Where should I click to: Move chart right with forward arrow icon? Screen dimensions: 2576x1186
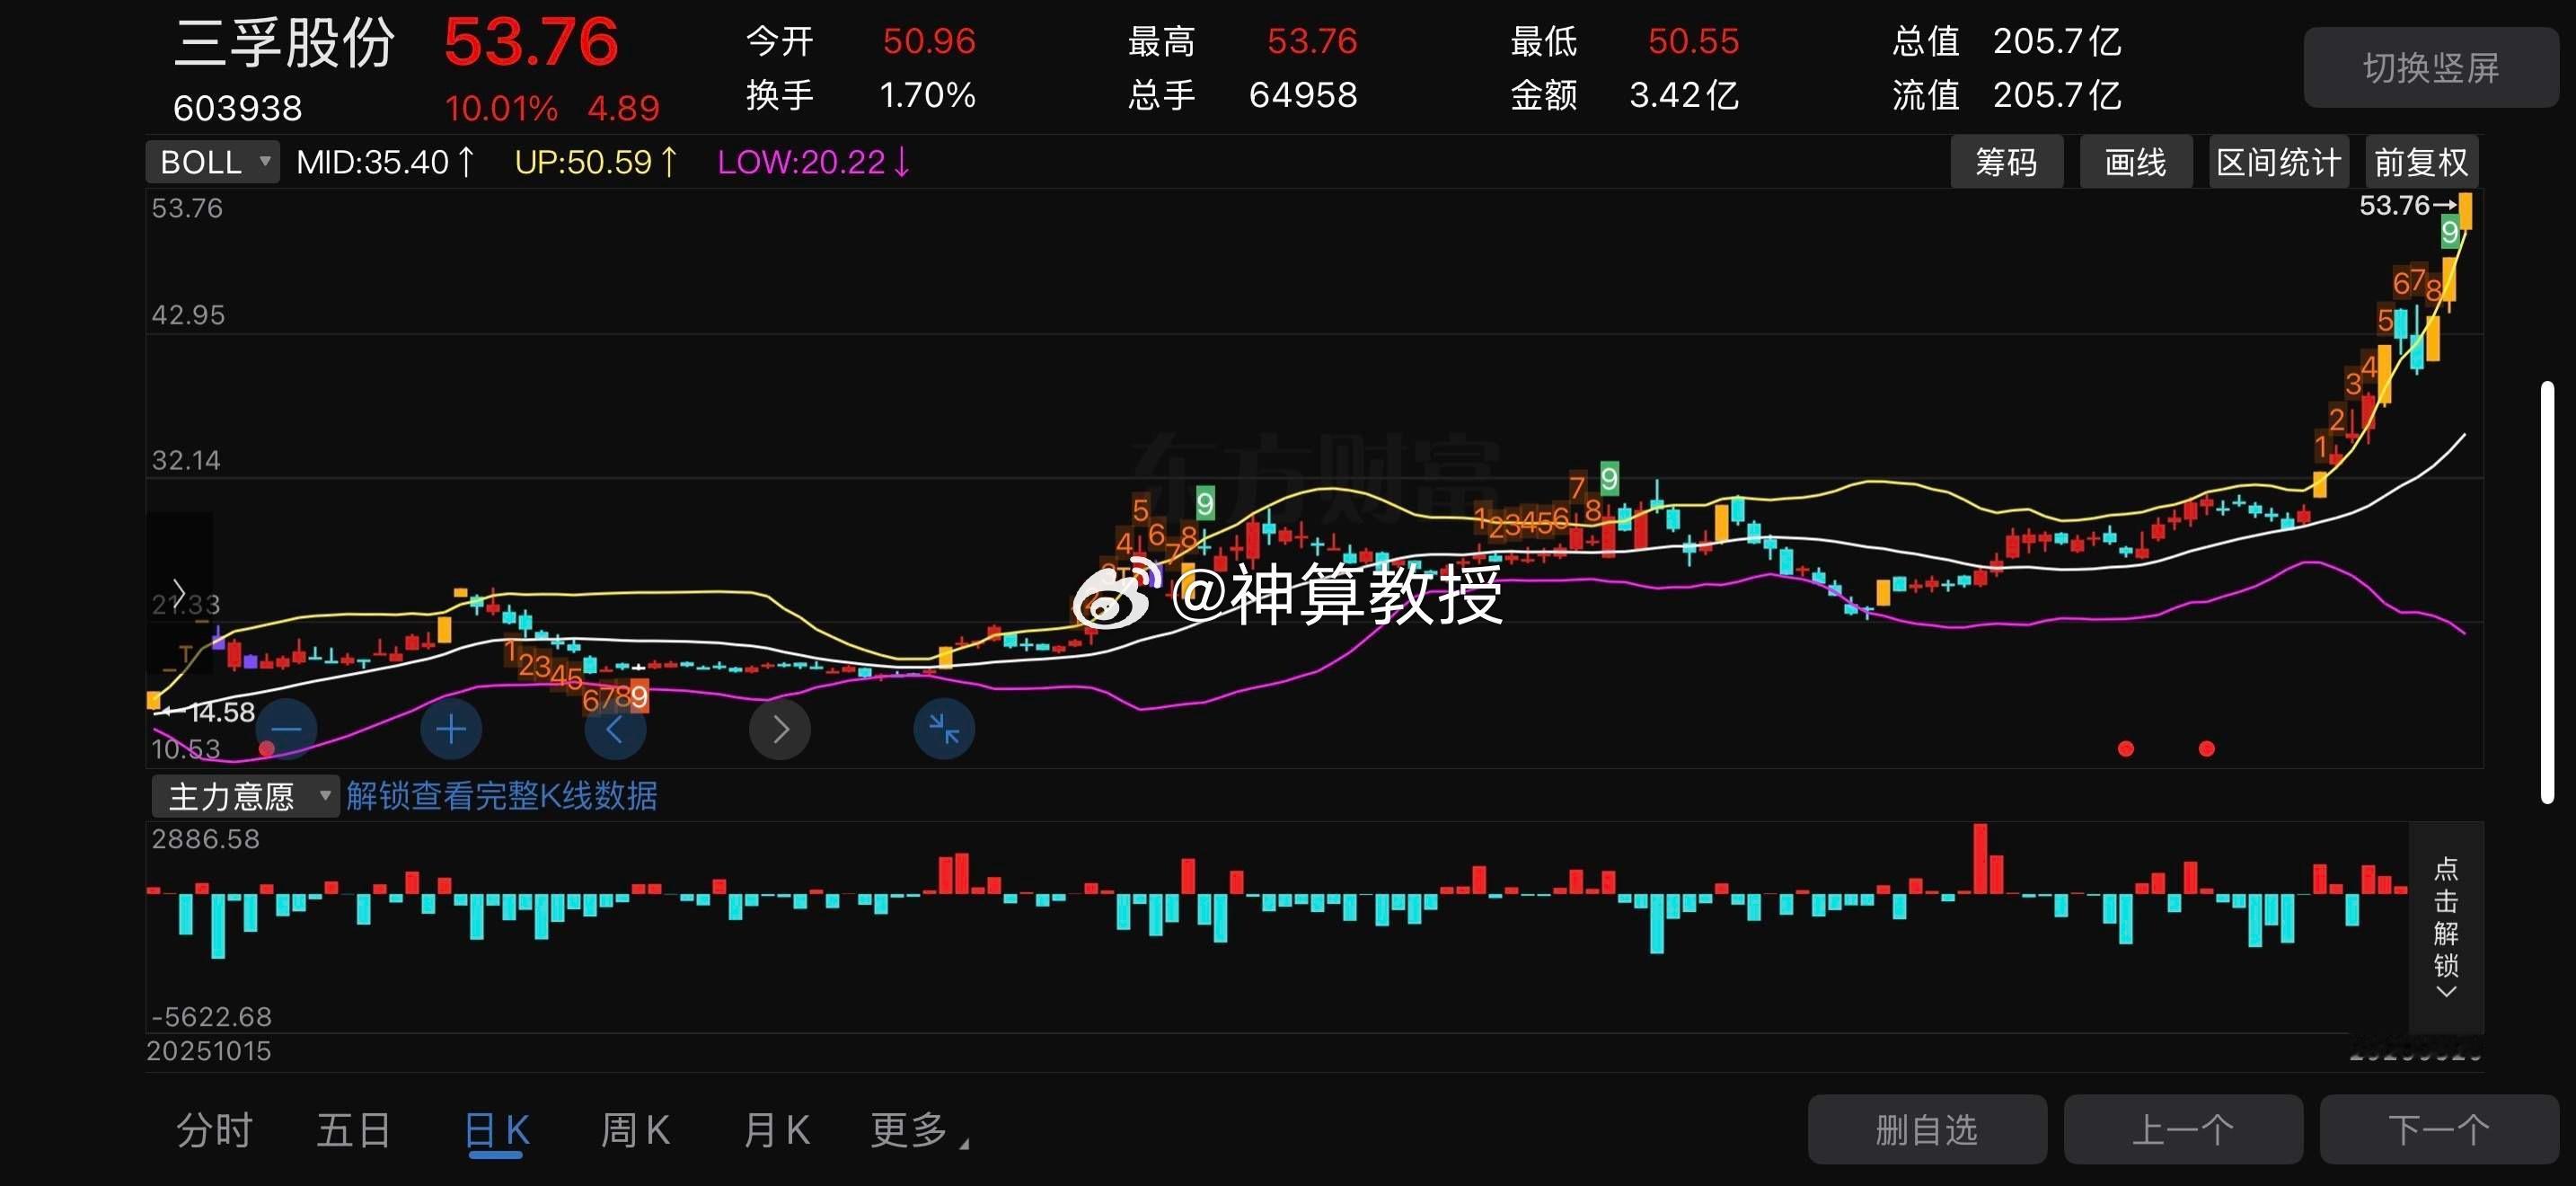point(780,730)
